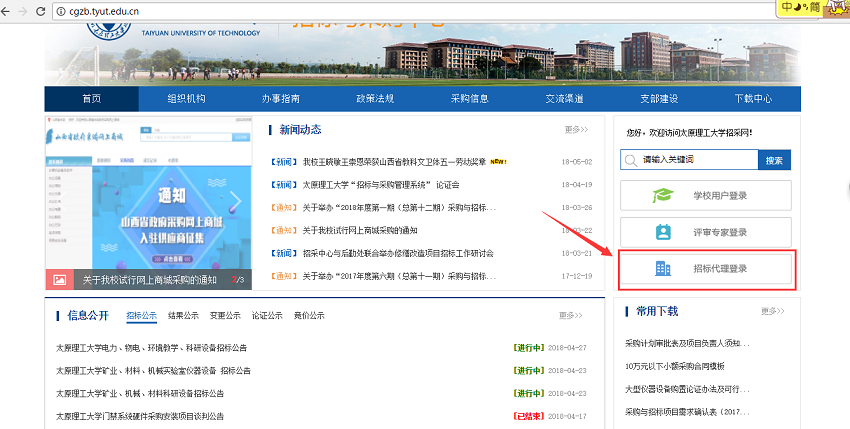Screen dimensions: 850x429
Task: Reload the page with refresh icon
Action: click(x=40, y=11)
